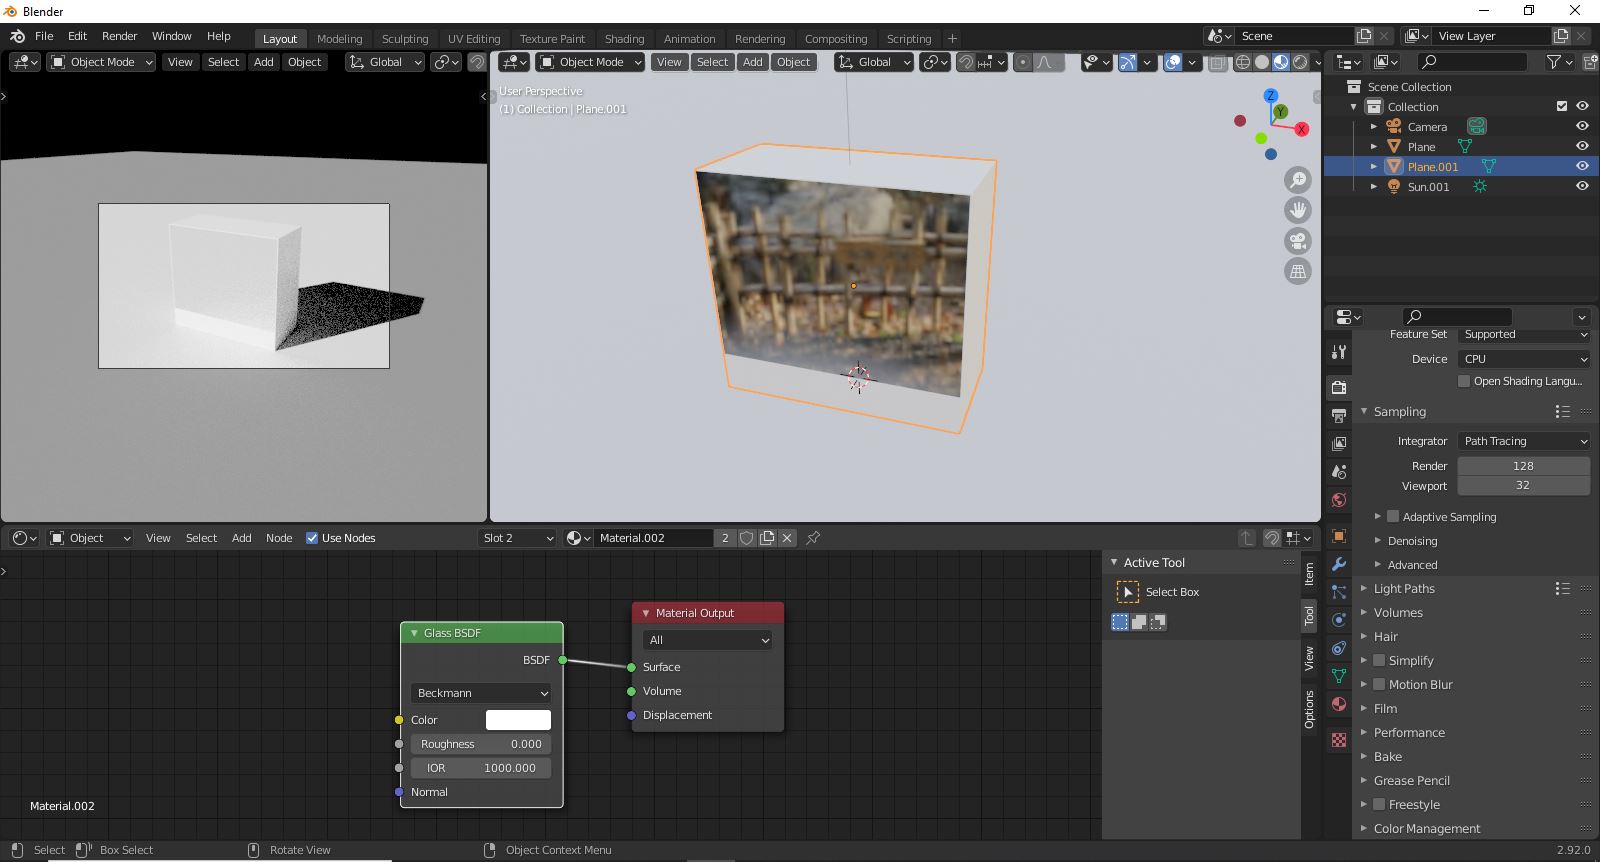Open Slot 2 material slot dropdown
The height and width of the screenshot is (862, 1600).
coord(517,538)
